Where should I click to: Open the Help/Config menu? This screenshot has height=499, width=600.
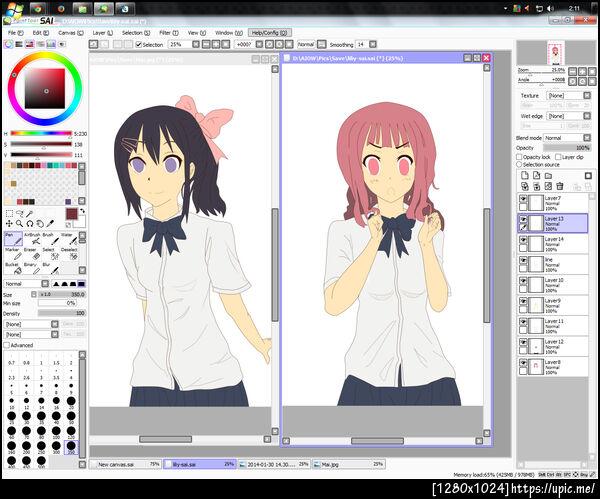point(269,33)
